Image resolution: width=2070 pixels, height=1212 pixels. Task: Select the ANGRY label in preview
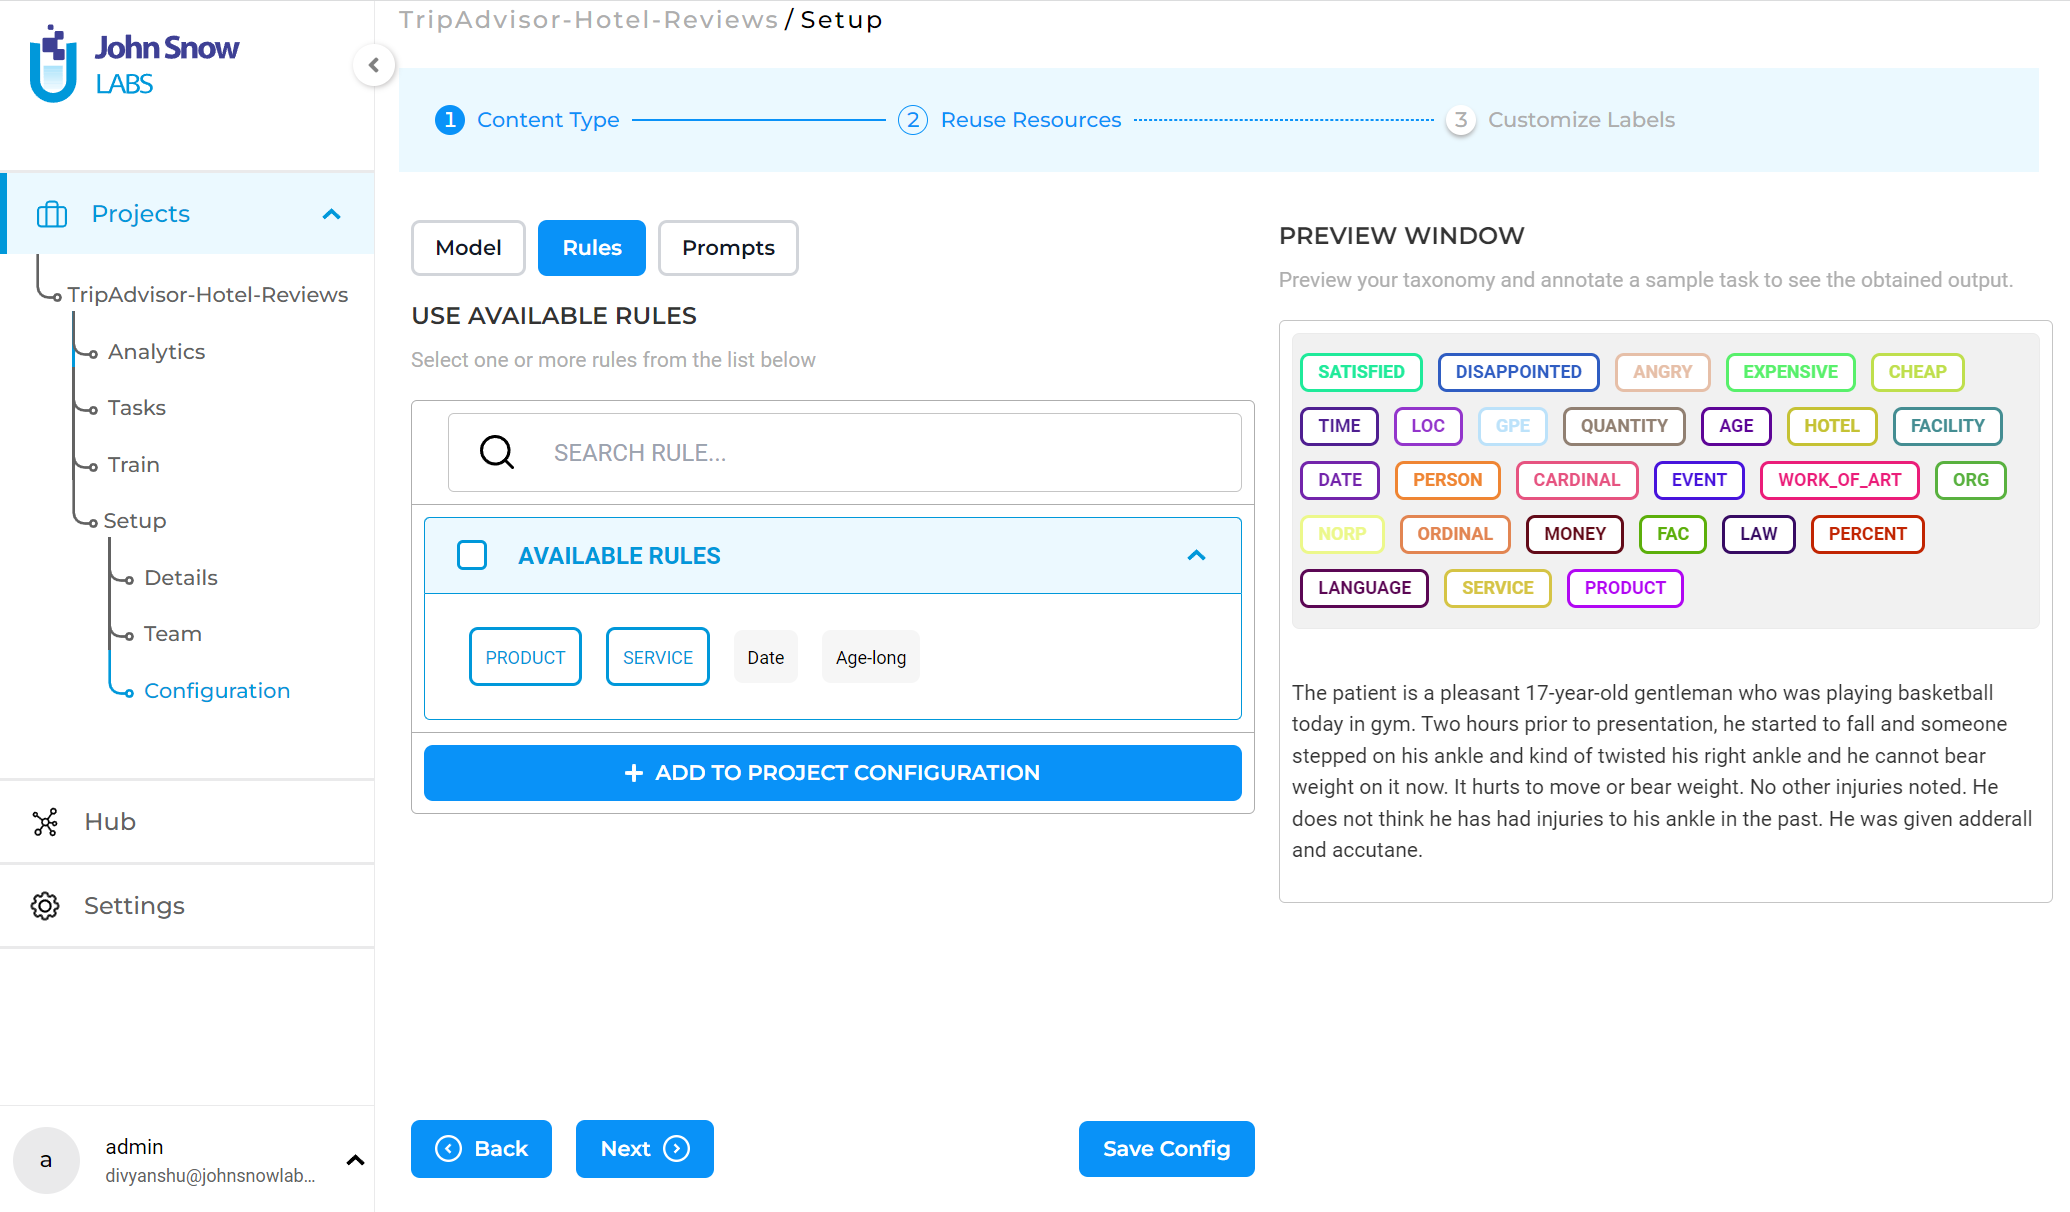1662,372
